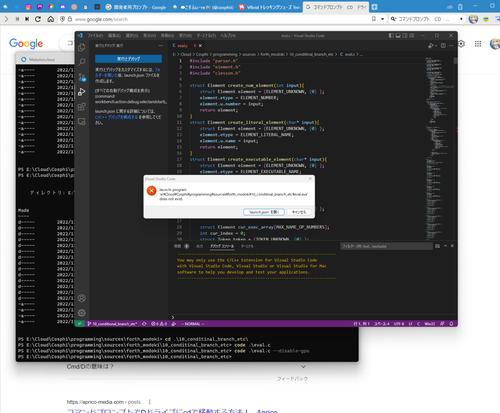Open the Search view in VS Code activity bar
The width and height of the screenshot is (500, 413).
(x=82, y=62)
